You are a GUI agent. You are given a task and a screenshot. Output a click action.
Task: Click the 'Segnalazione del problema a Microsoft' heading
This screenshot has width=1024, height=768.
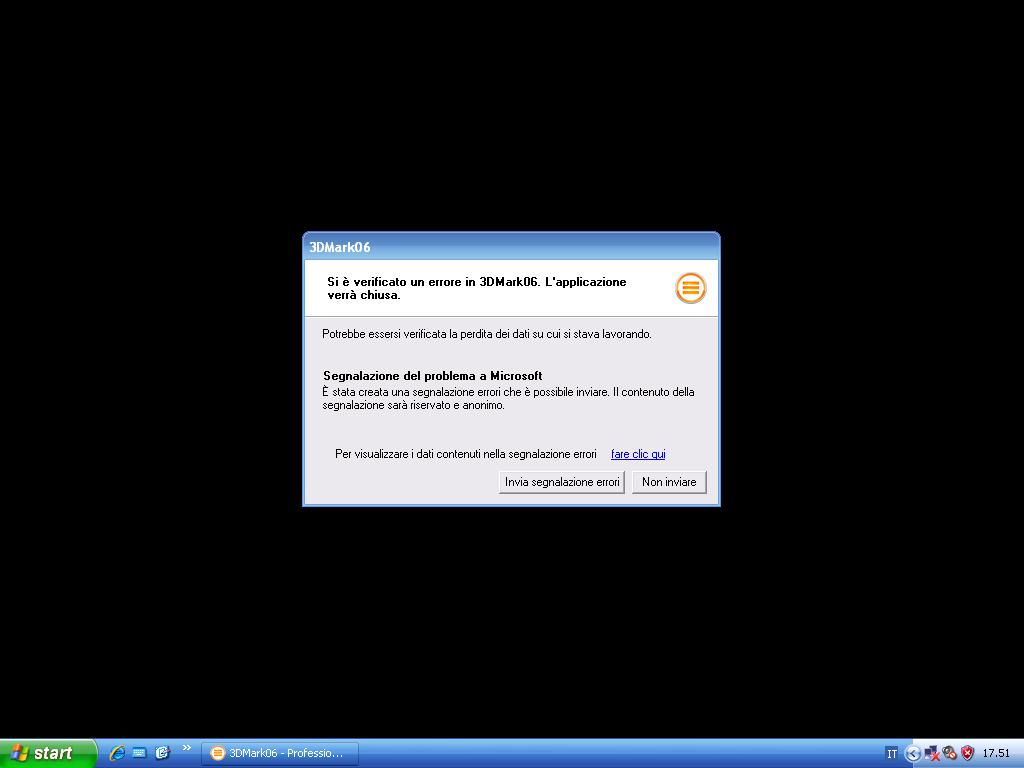[x=433, y=376]
